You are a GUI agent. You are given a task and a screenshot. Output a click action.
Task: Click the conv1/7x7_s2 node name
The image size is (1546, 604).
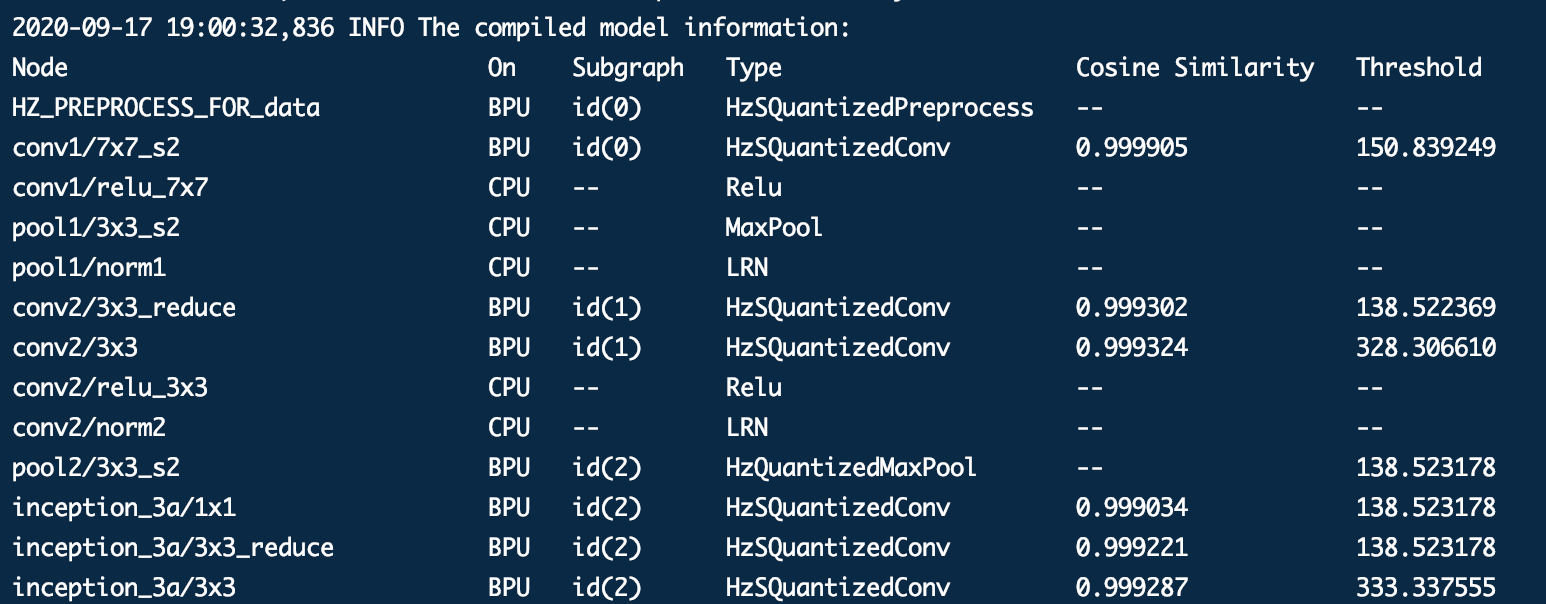coord(96,148)
